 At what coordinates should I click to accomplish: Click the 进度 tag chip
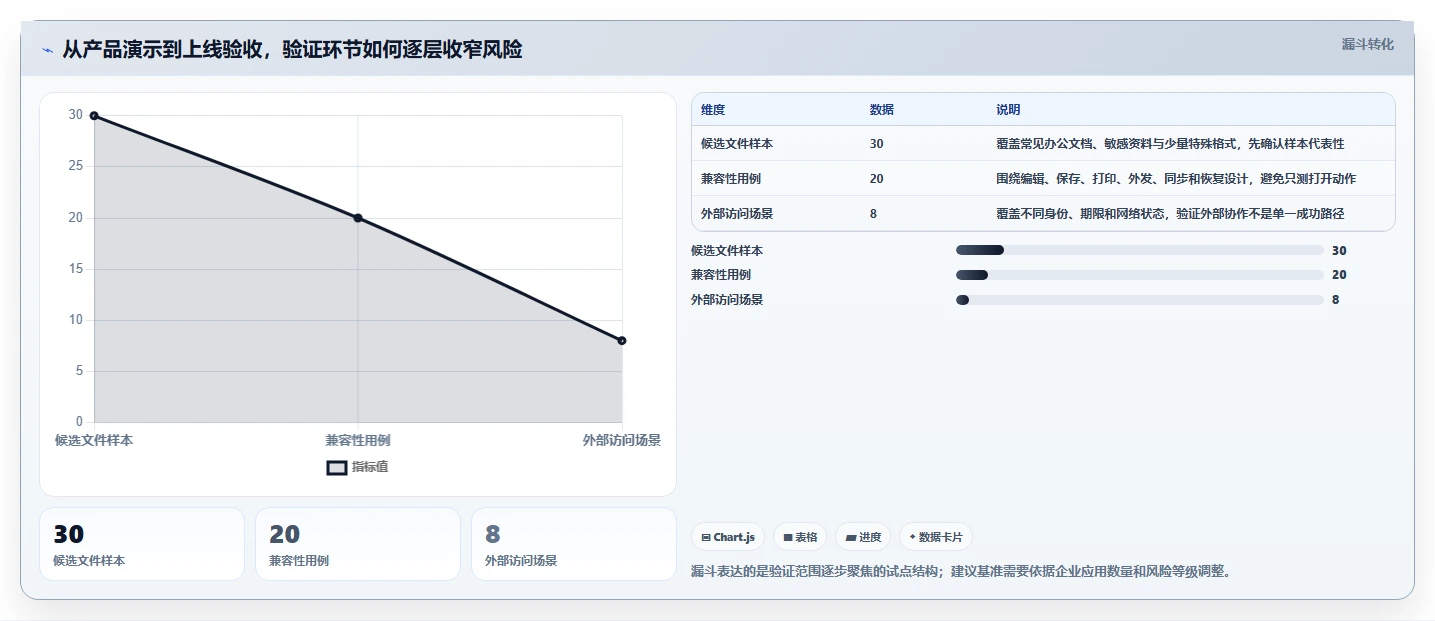coord(863,537)
